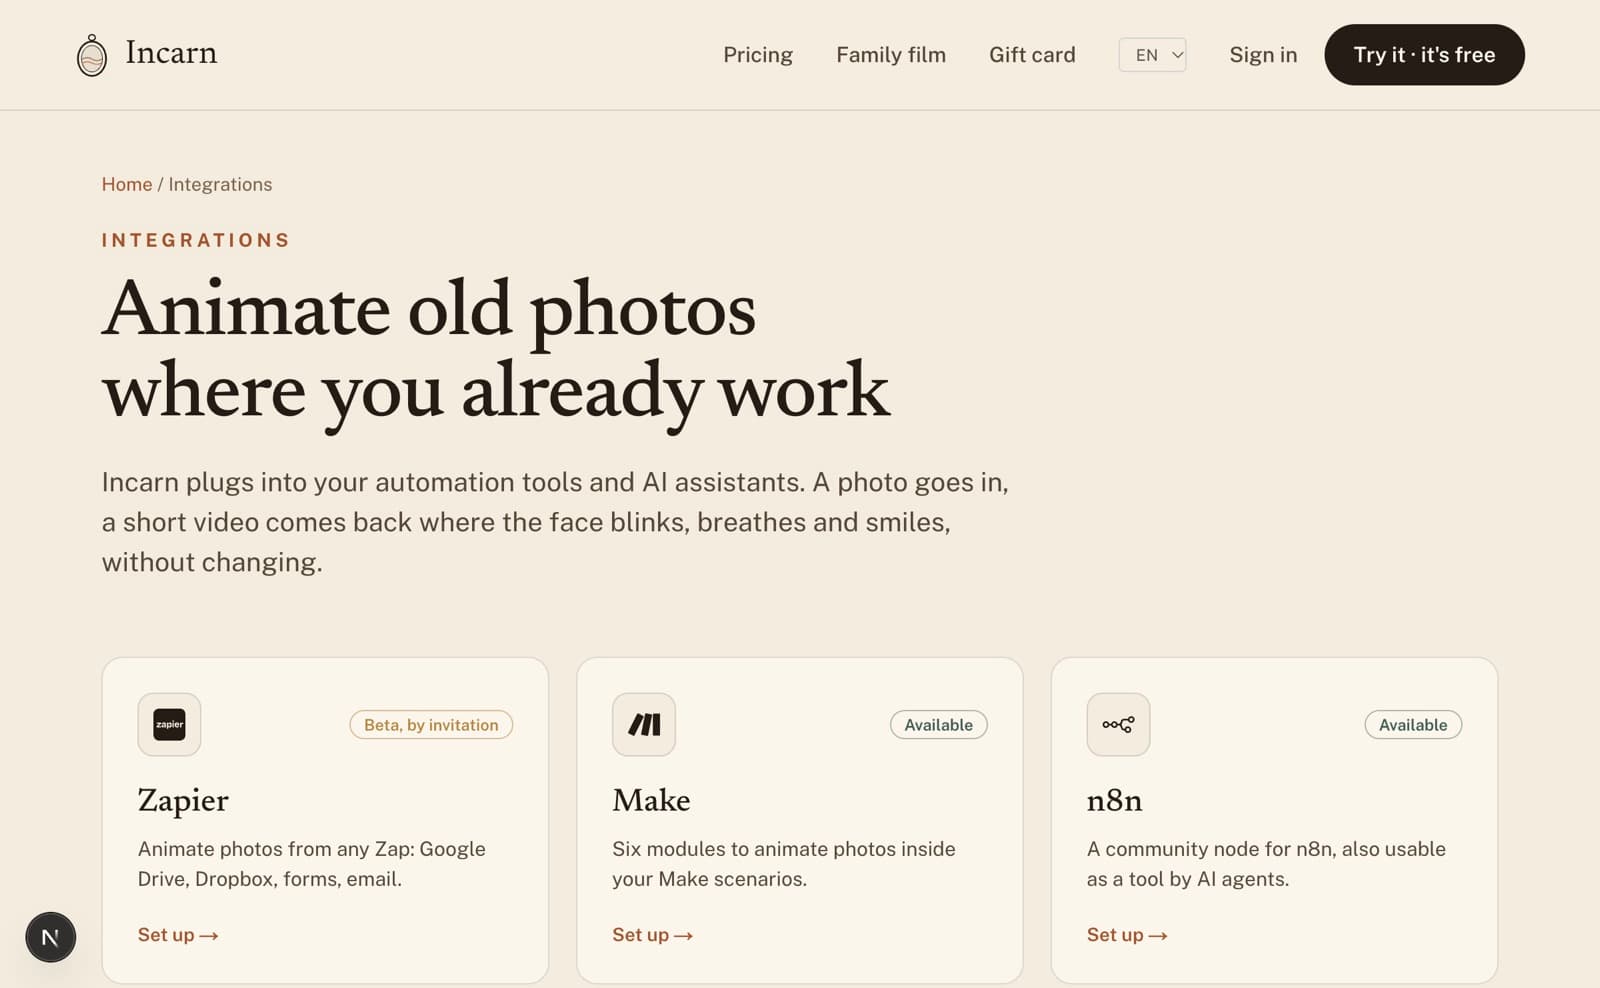Click the Available badge on n8n card
The height and width of the screenshot is (988, 1600).
click(1413, 725)
